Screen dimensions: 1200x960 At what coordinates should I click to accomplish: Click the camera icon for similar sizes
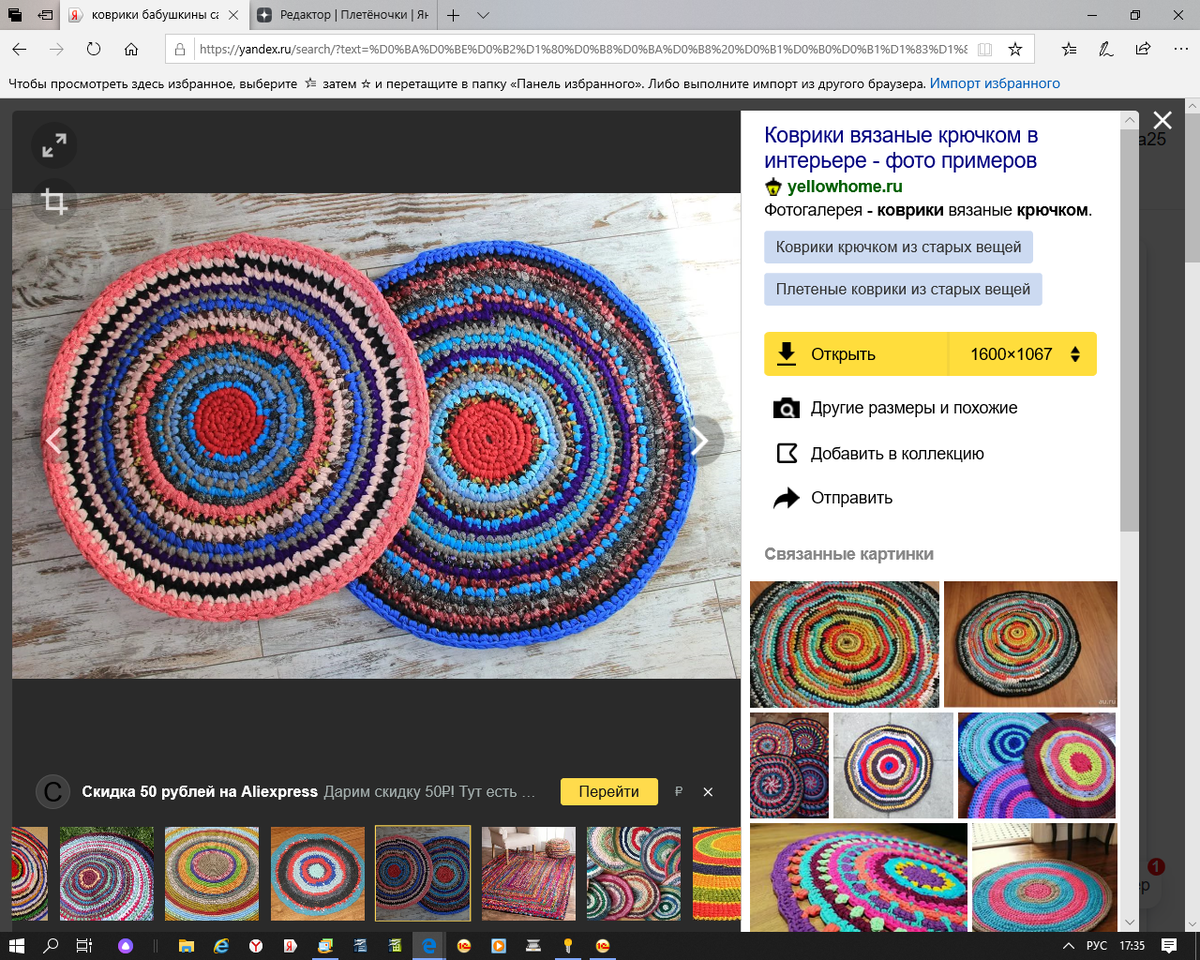coord(787,408)
